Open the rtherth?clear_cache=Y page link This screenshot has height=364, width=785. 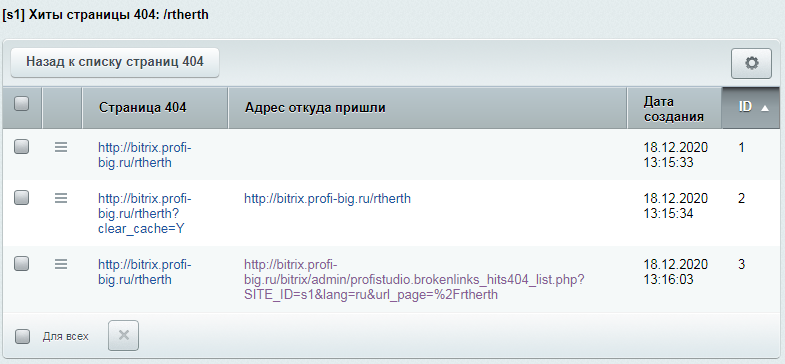tap(145, 214)
